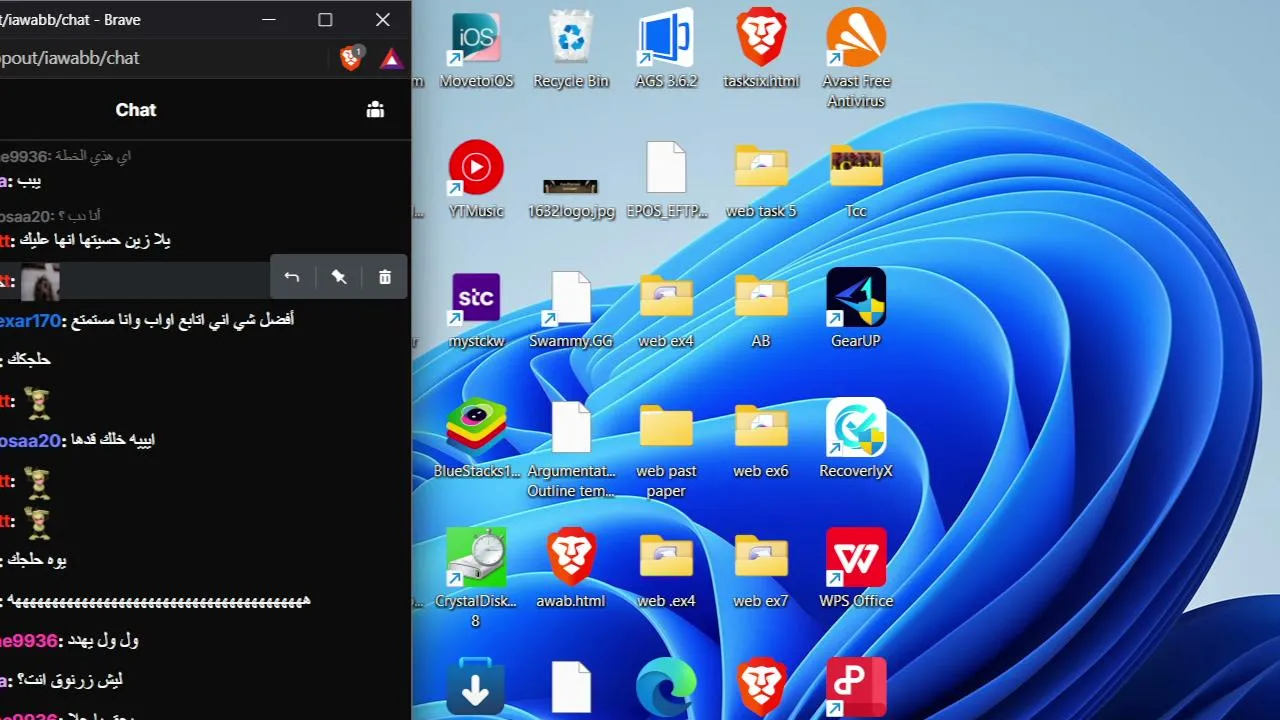Screen dimensions: 1280x720
Task: Open the Microsoft Edge desktop shortcut
Action: (x=666, y=688)
